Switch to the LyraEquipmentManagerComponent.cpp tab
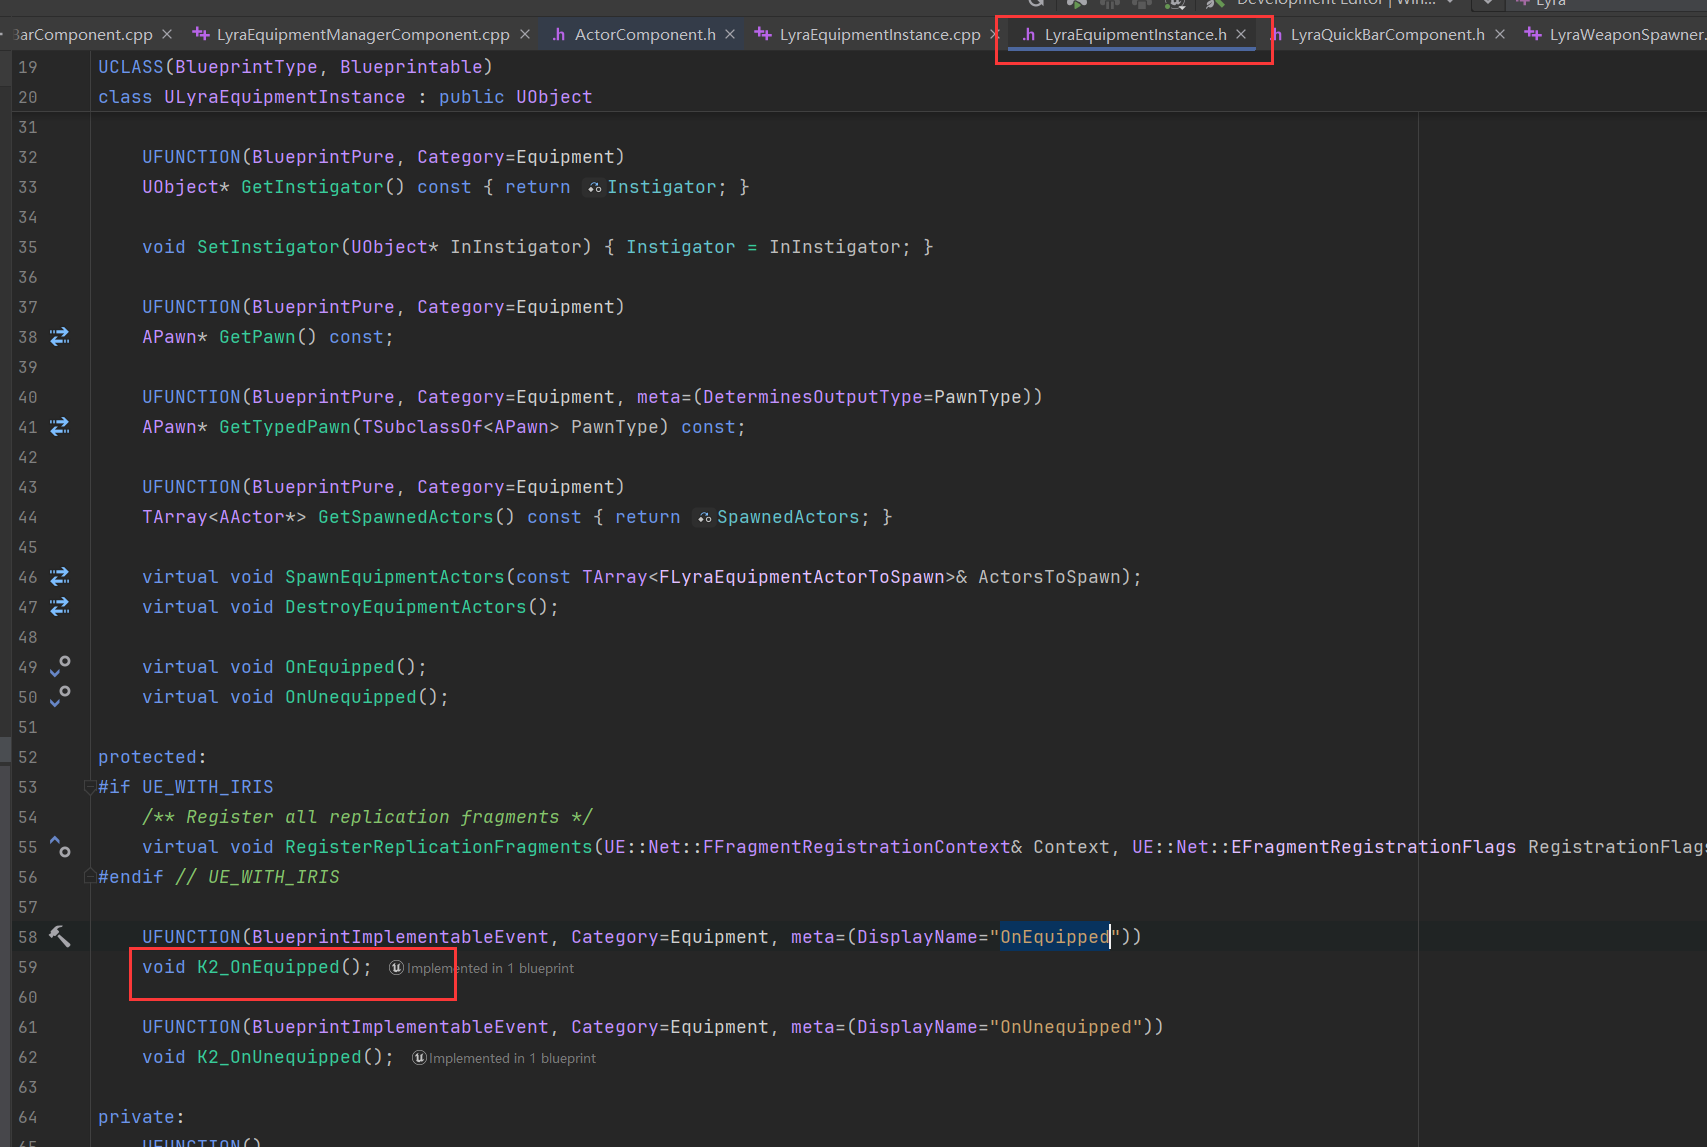The image size is (1707, 1147). [x=362, y=35]
